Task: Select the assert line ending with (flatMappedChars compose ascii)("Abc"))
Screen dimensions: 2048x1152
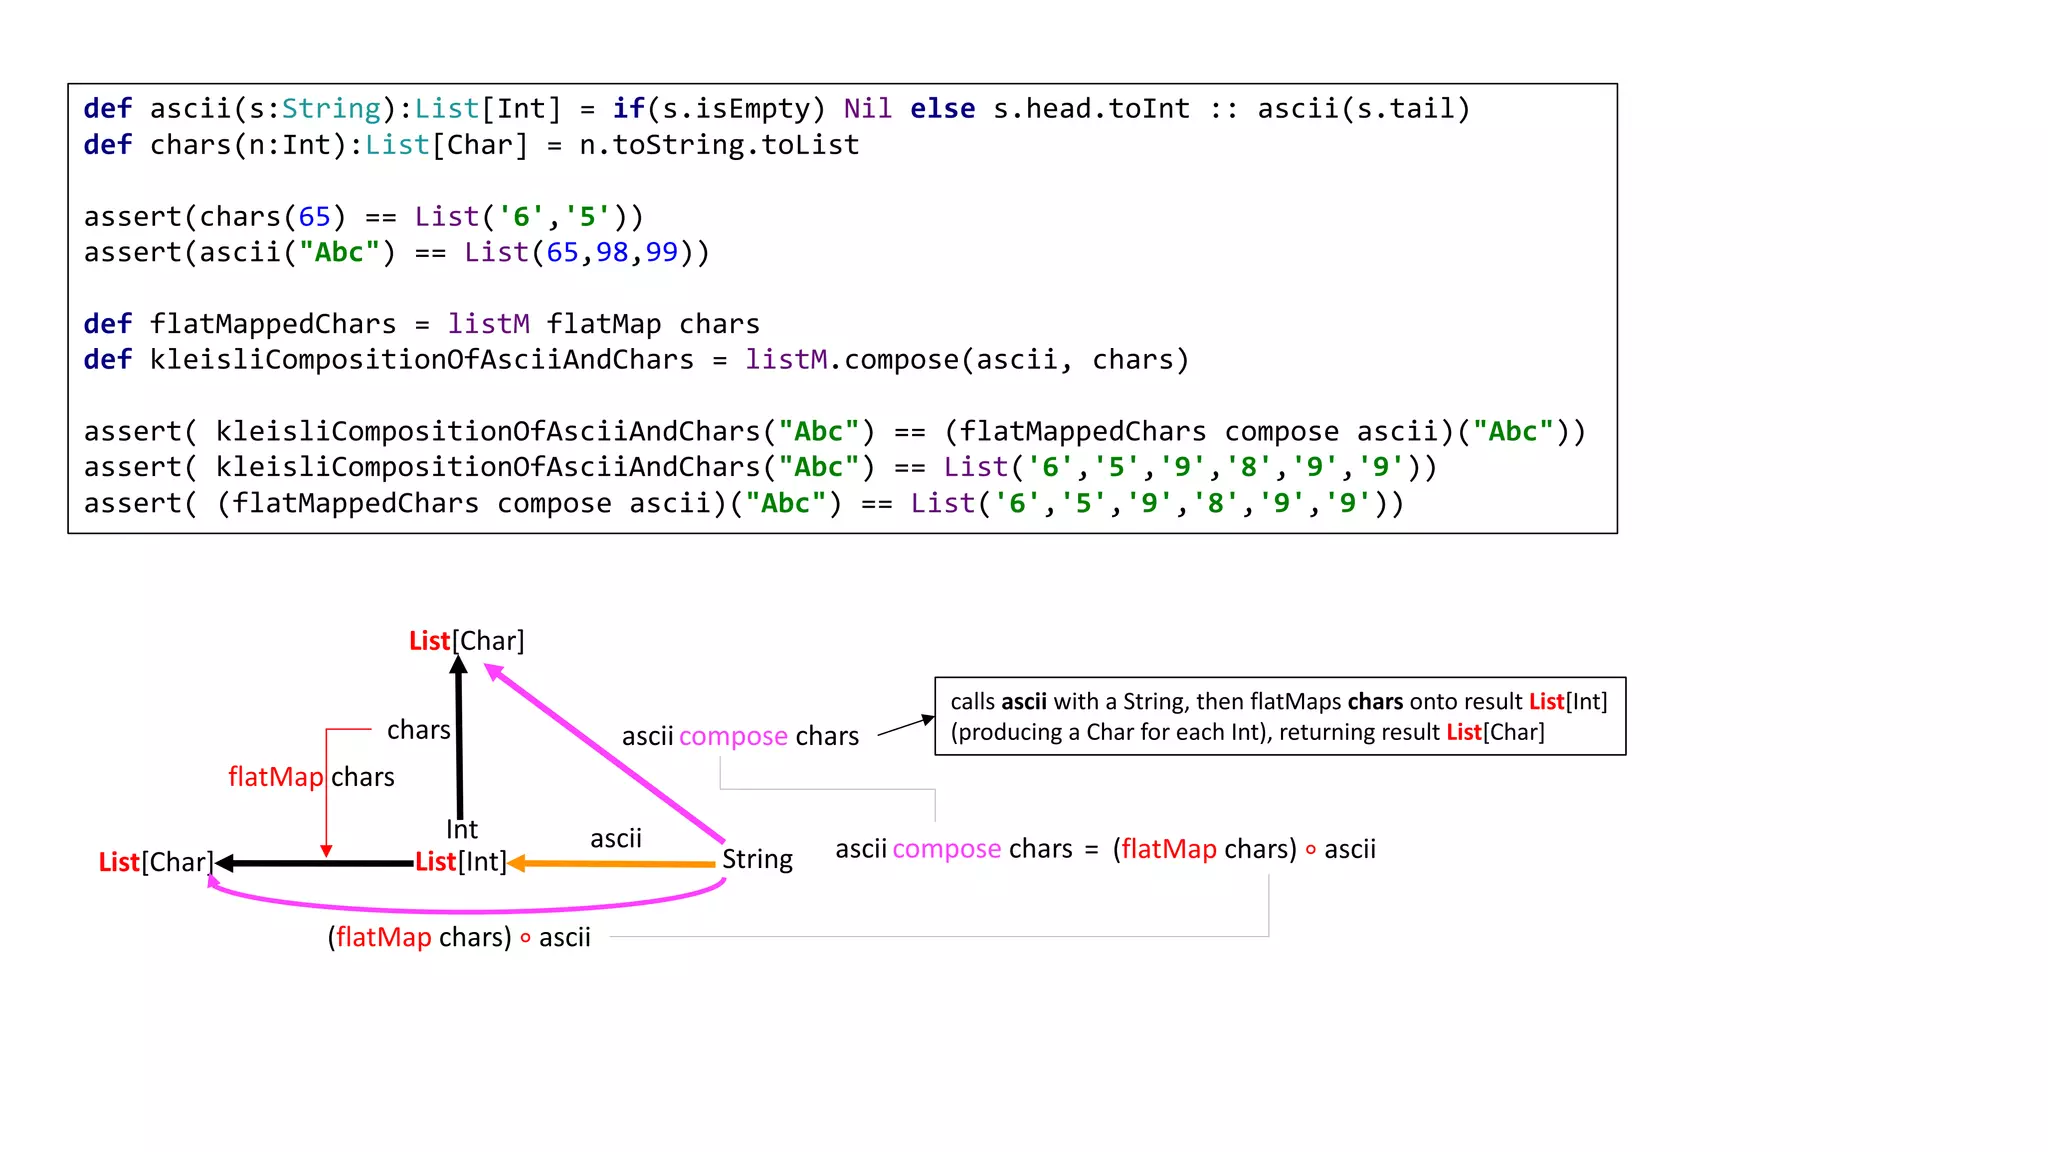Action: click(835, 432)
